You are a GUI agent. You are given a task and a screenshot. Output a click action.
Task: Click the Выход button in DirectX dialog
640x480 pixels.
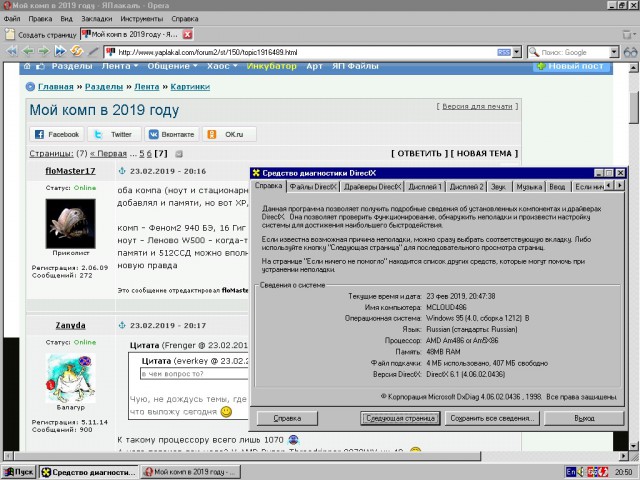tap(584, 418)
